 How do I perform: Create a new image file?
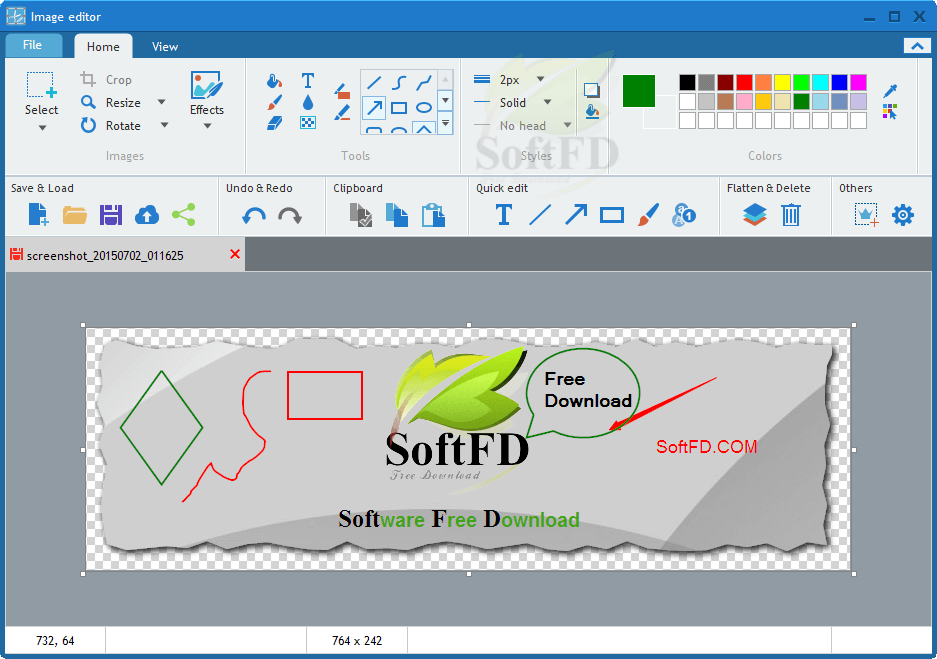[x=38, y=214]
